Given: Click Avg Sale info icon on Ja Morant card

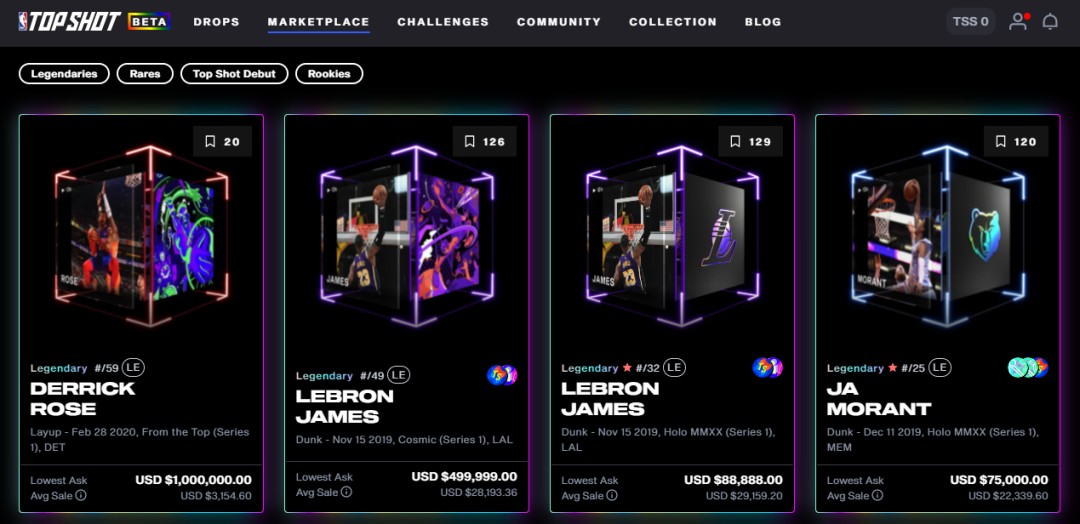Looking at the screenshot, I should [x=878, y=495].
